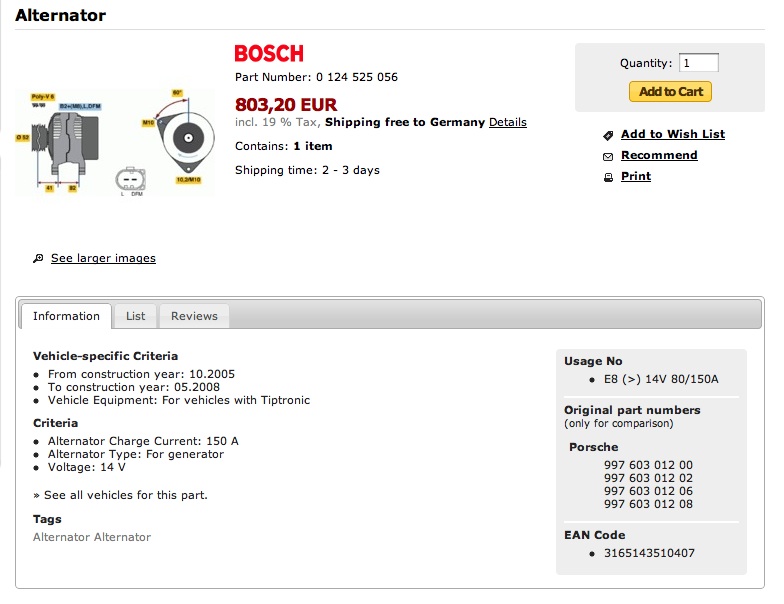This screenshot has width=784, height=604.
Task: Switch to the Information tab
Action: tap(66, 316)
